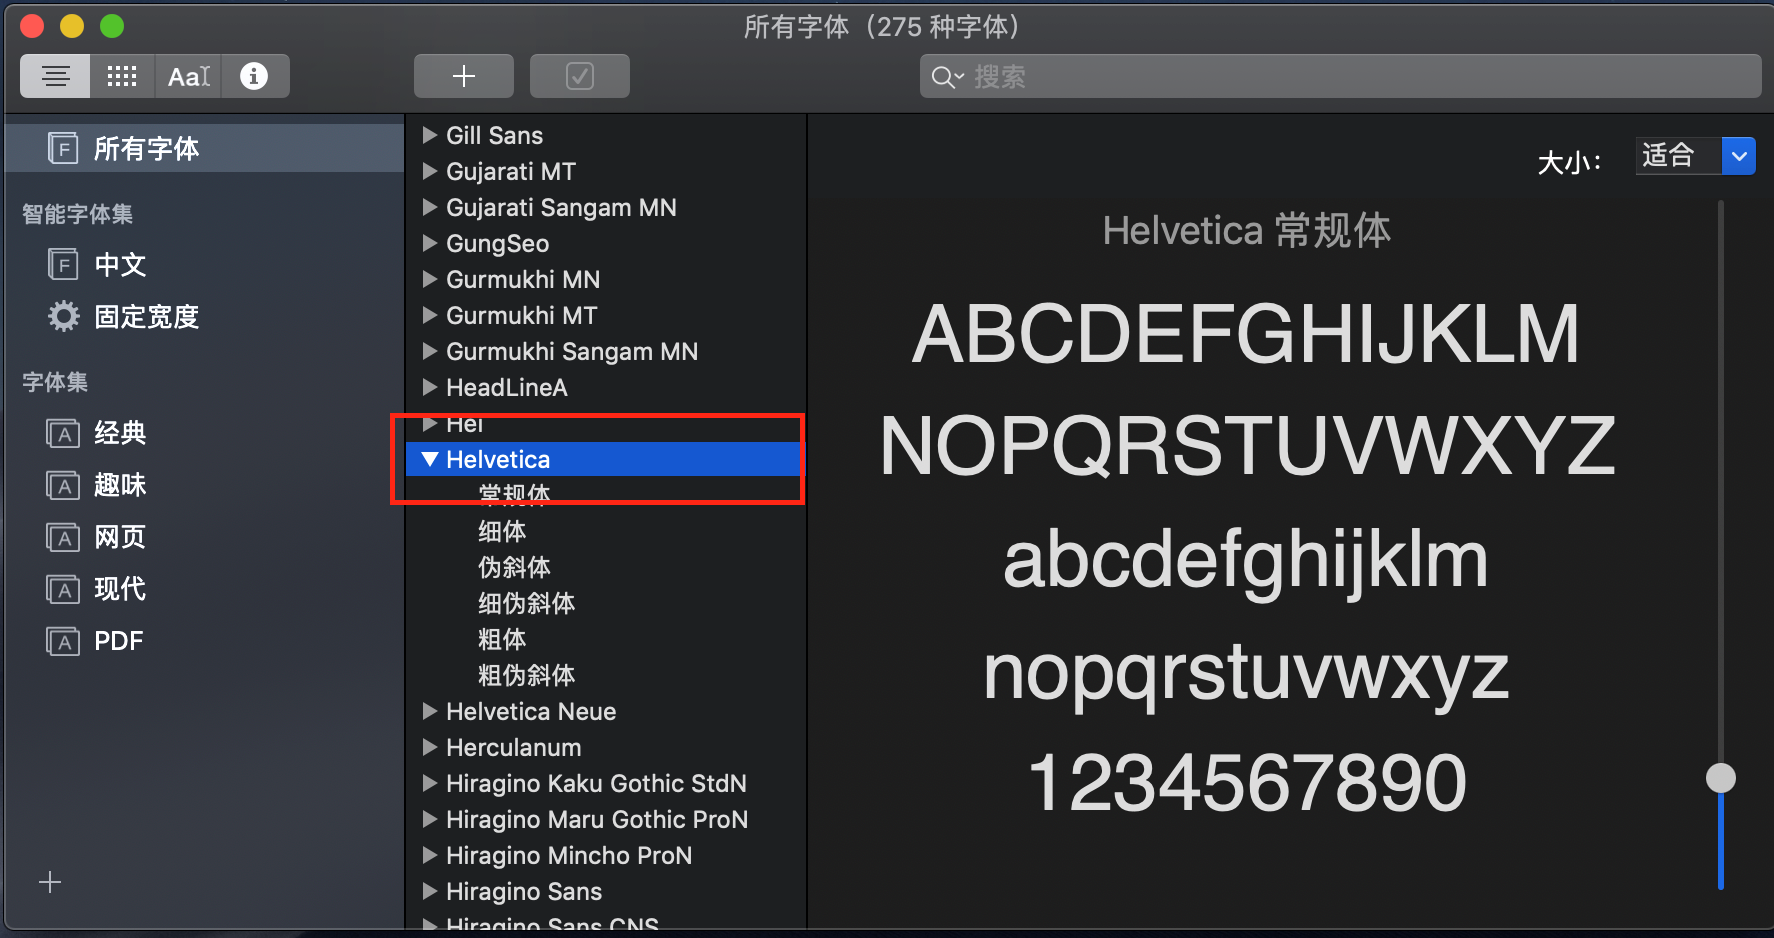
Task: Select Helvetica 细伪斜体 style
Action: 526,603
